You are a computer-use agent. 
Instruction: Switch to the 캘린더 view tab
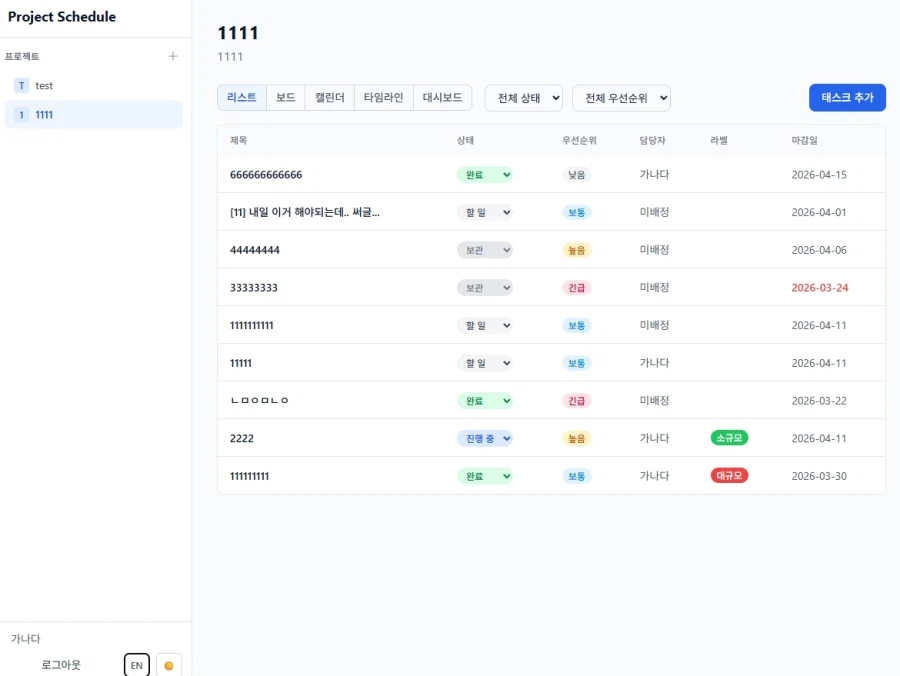[x=329, y=98]
